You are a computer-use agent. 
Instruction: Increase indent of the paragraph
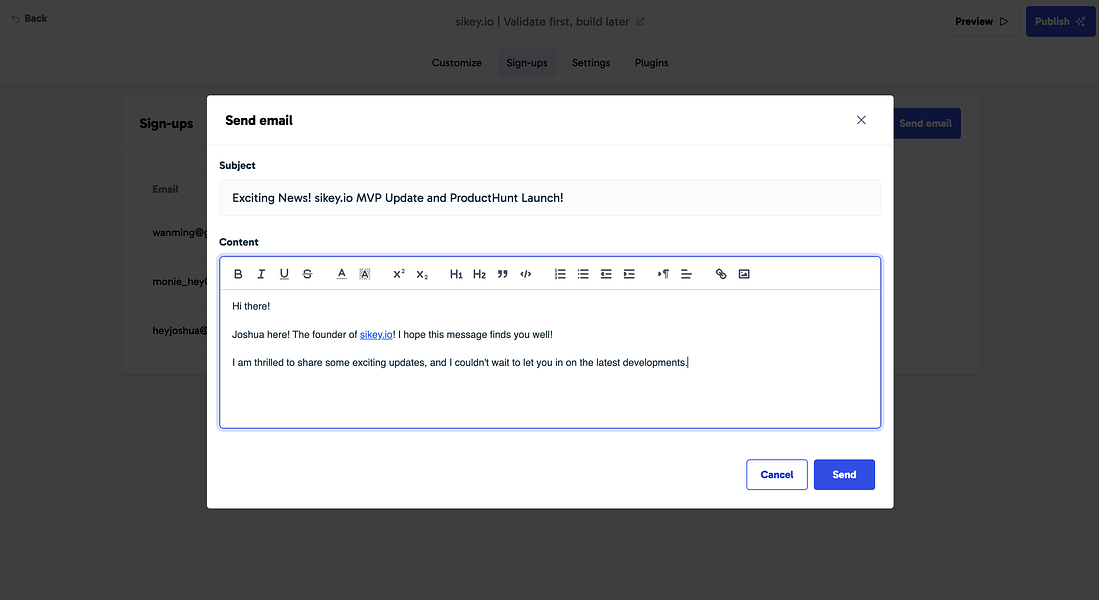click(x=629, y=274)
